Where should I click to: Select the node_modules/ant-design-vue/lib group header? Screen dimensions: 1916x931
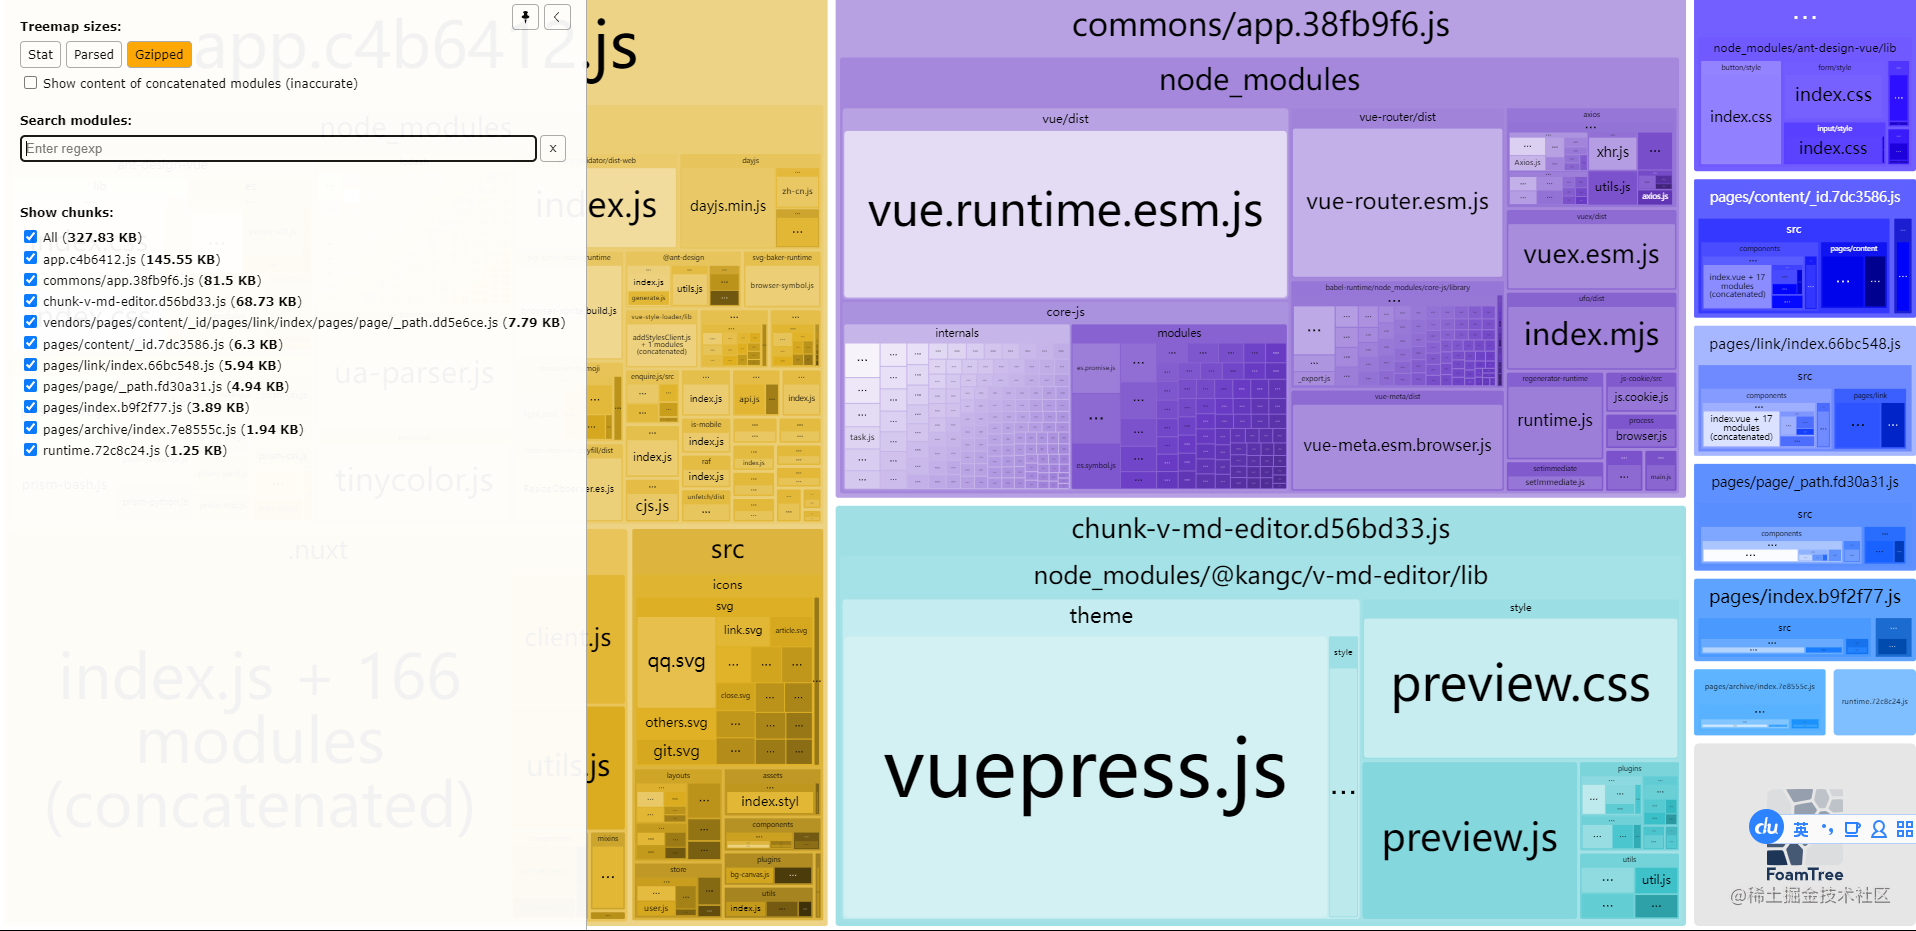[1804, 48]
